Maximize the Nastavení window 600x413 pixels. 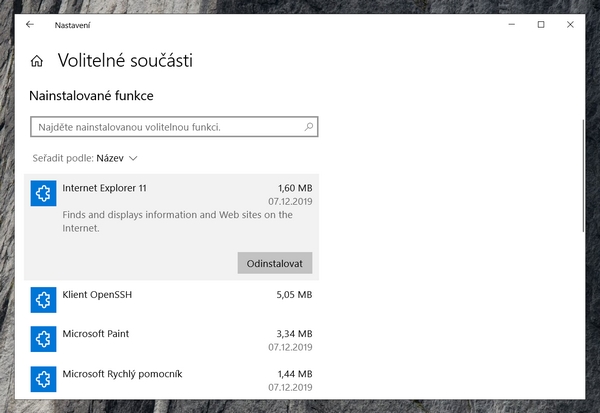click(541, 24)
